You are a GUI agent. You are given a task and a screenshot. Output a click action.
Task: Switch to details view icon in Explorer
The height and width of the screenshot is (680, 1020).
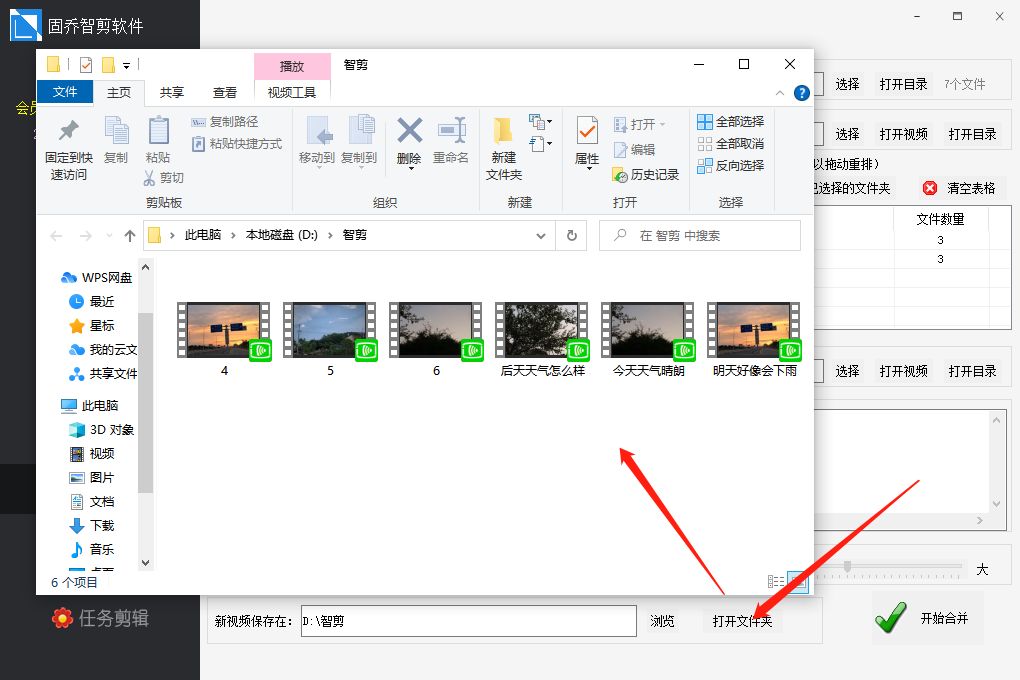[x=775, y=581]
